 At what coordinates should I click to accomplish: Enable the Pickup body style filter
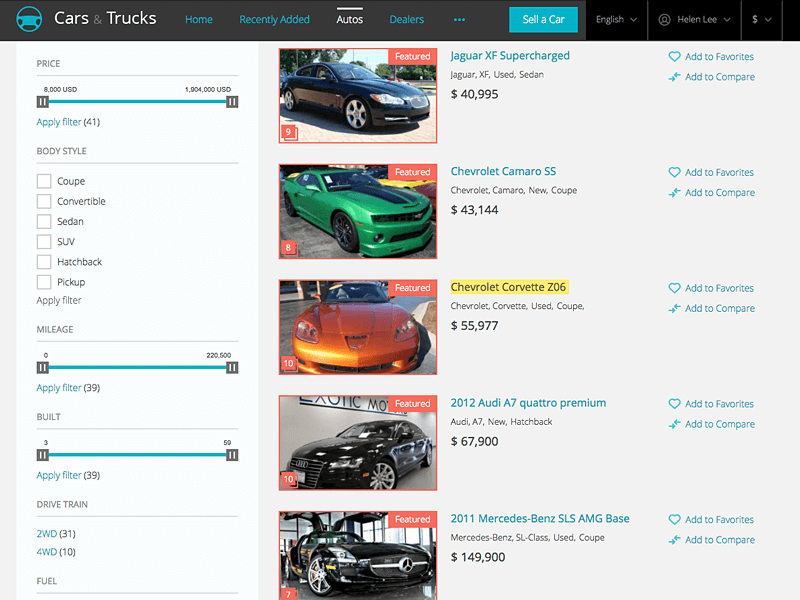tap(44, 282)
